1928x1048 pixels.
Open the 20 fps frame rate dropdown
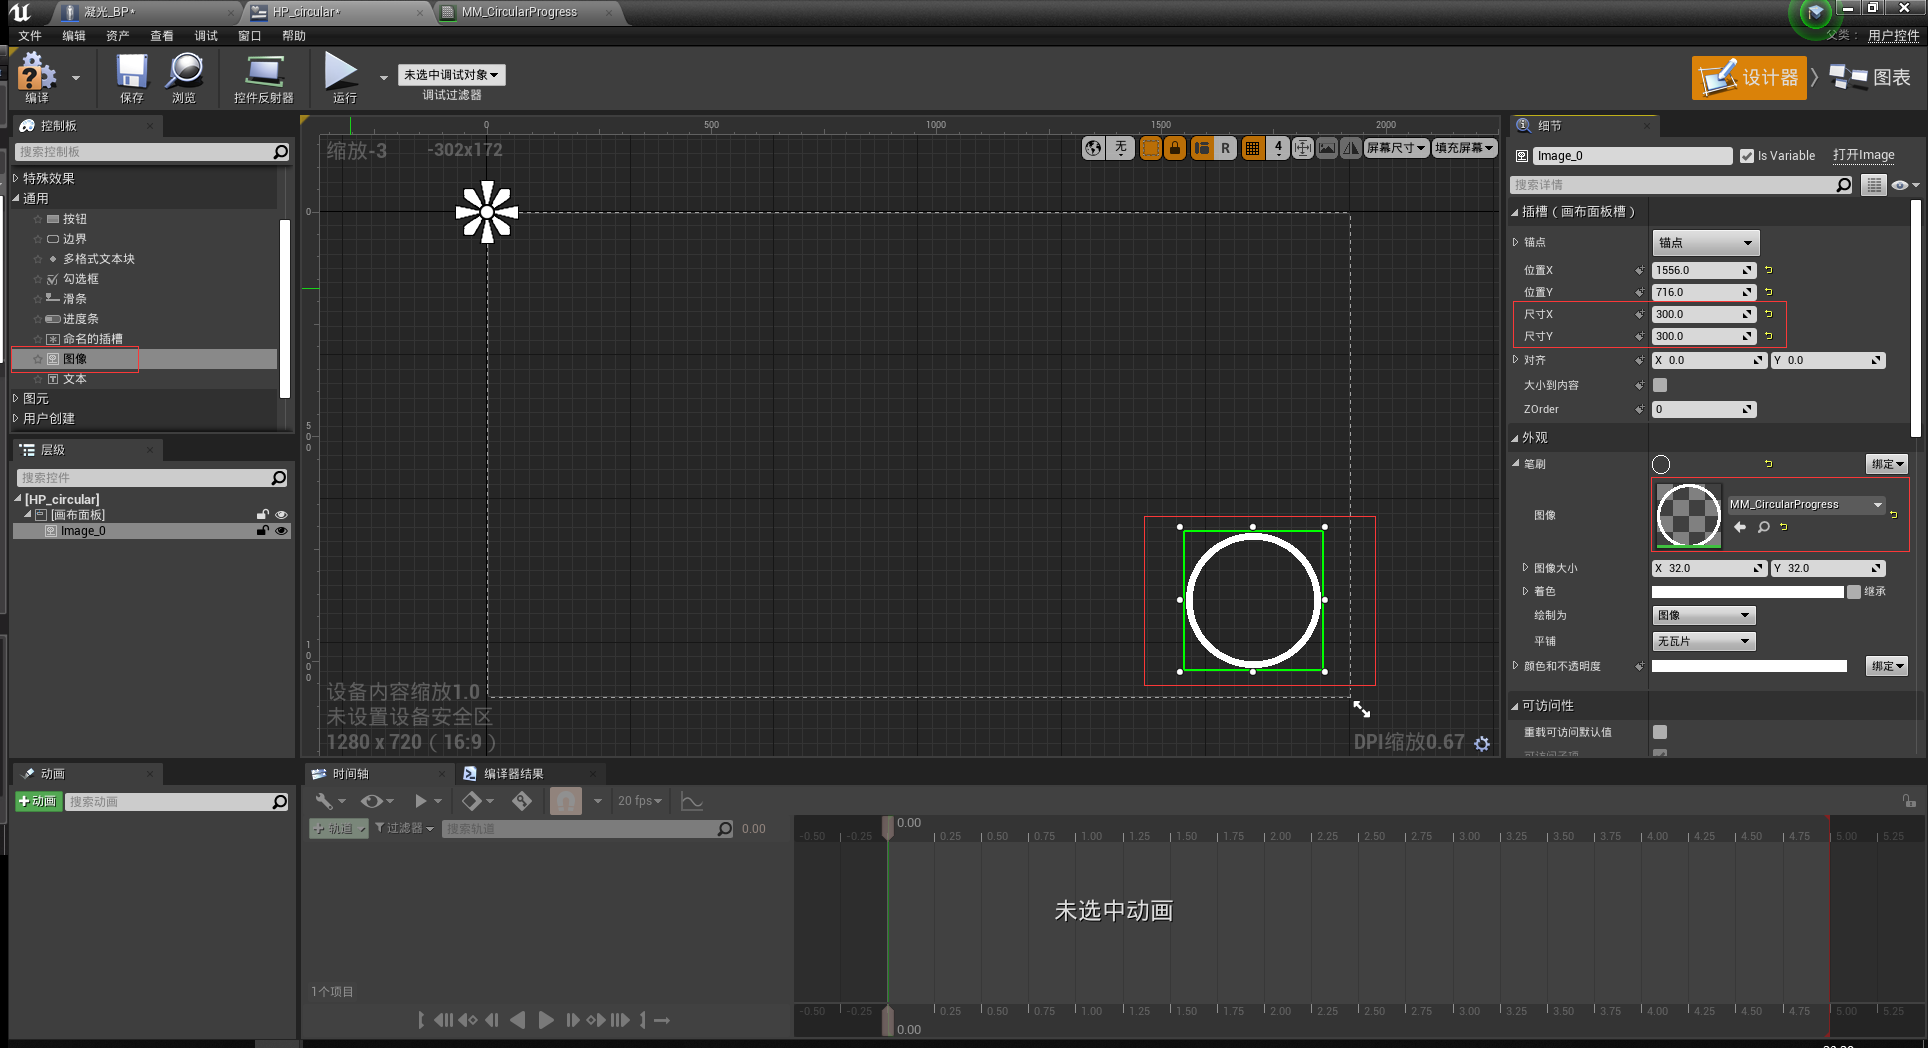point(639,801)
